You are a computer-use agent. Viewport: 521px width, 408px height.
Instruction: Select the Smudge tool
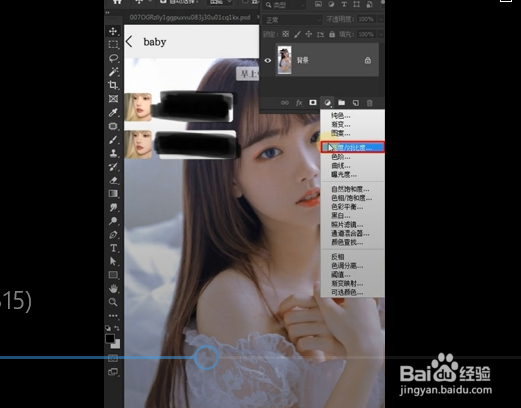[x=113, y=207]
